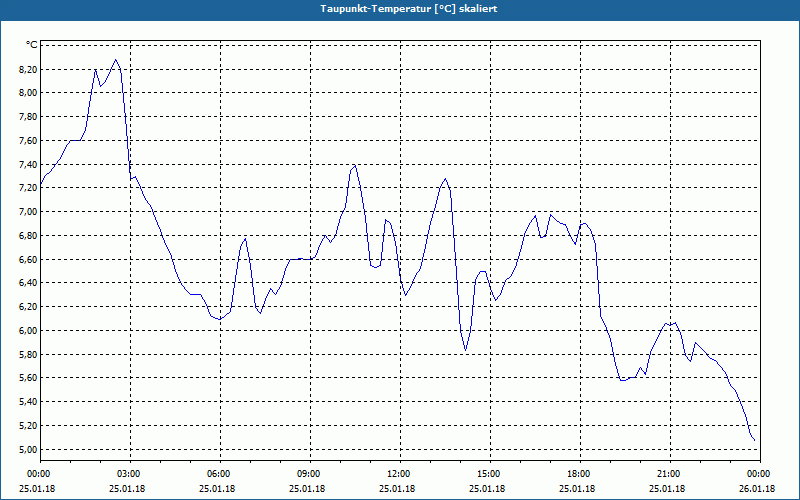Select the '8,00' y-axis label
The width and height of the screenshot is (800, 500).
(x=28, y=93)
